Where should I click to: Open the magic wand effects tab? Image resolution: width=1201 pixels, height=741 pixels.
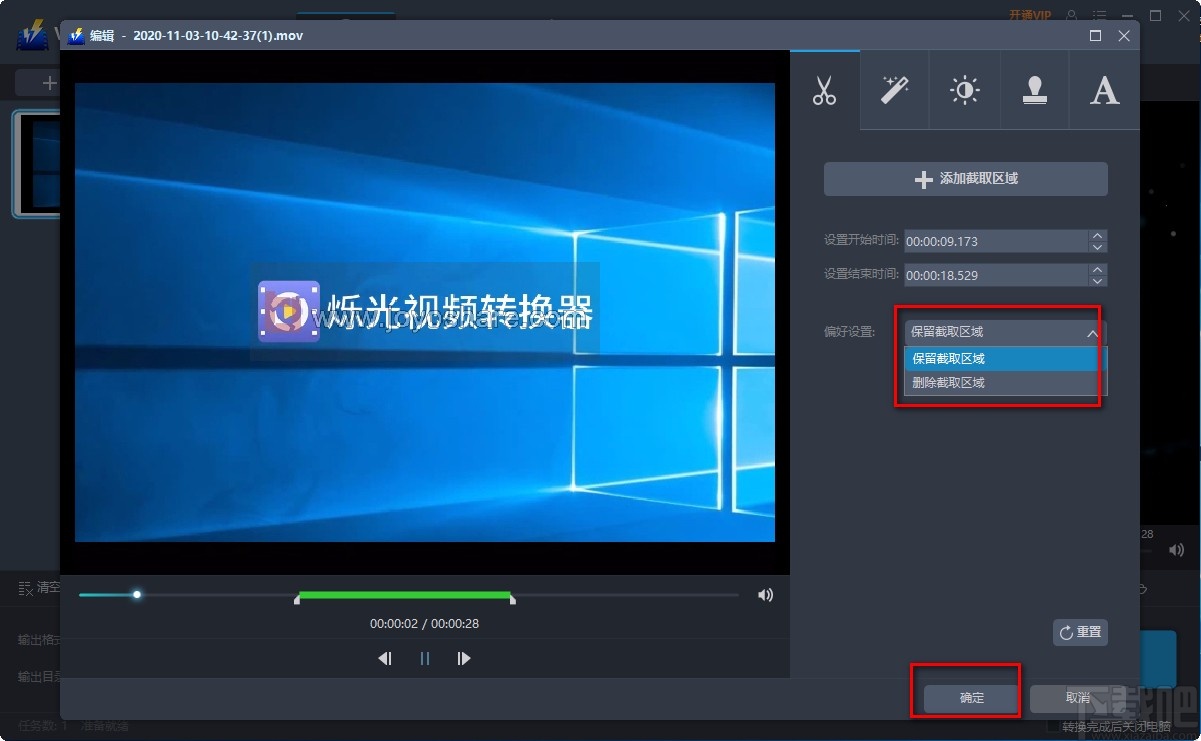coord(894,90)
